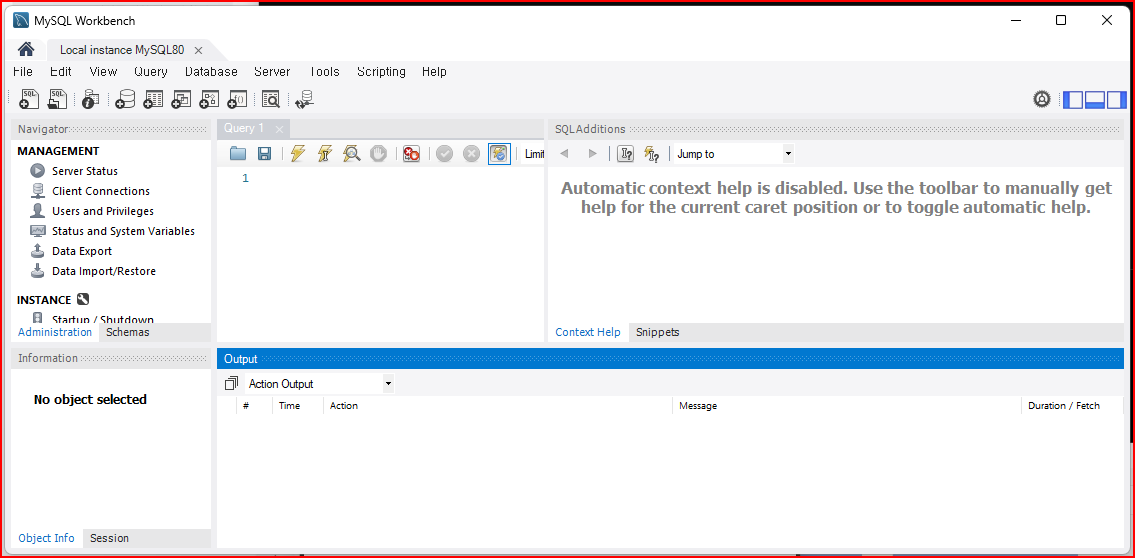Get context help for caret position

[625, 153]
